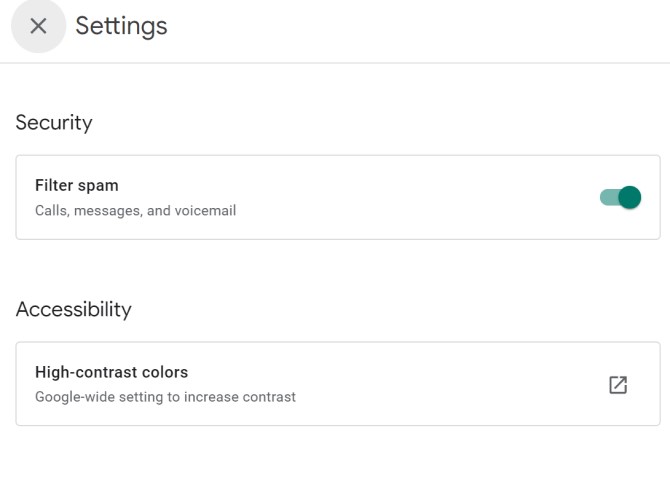Click the word 'spam' in Filter spam

[98, 185]
